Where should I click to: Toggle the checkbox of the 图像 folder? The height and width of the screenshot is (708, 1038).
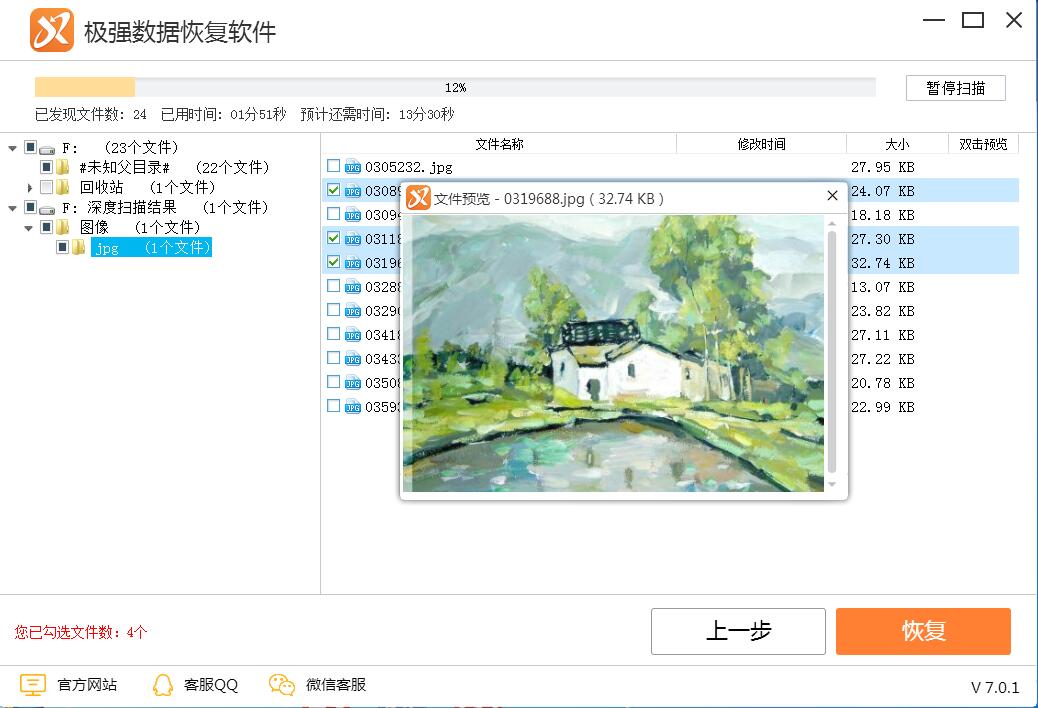click(x=46, y=227)
